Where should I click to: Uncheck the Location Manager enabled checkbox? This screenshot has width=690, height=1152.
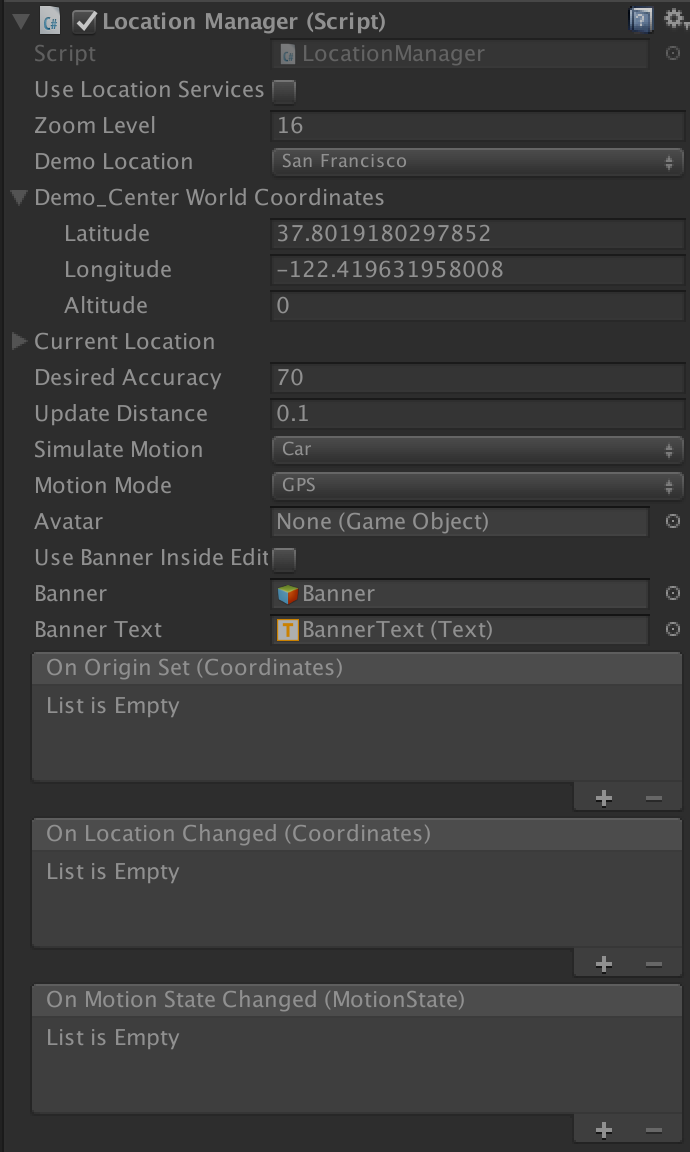[x=83, y=19]
